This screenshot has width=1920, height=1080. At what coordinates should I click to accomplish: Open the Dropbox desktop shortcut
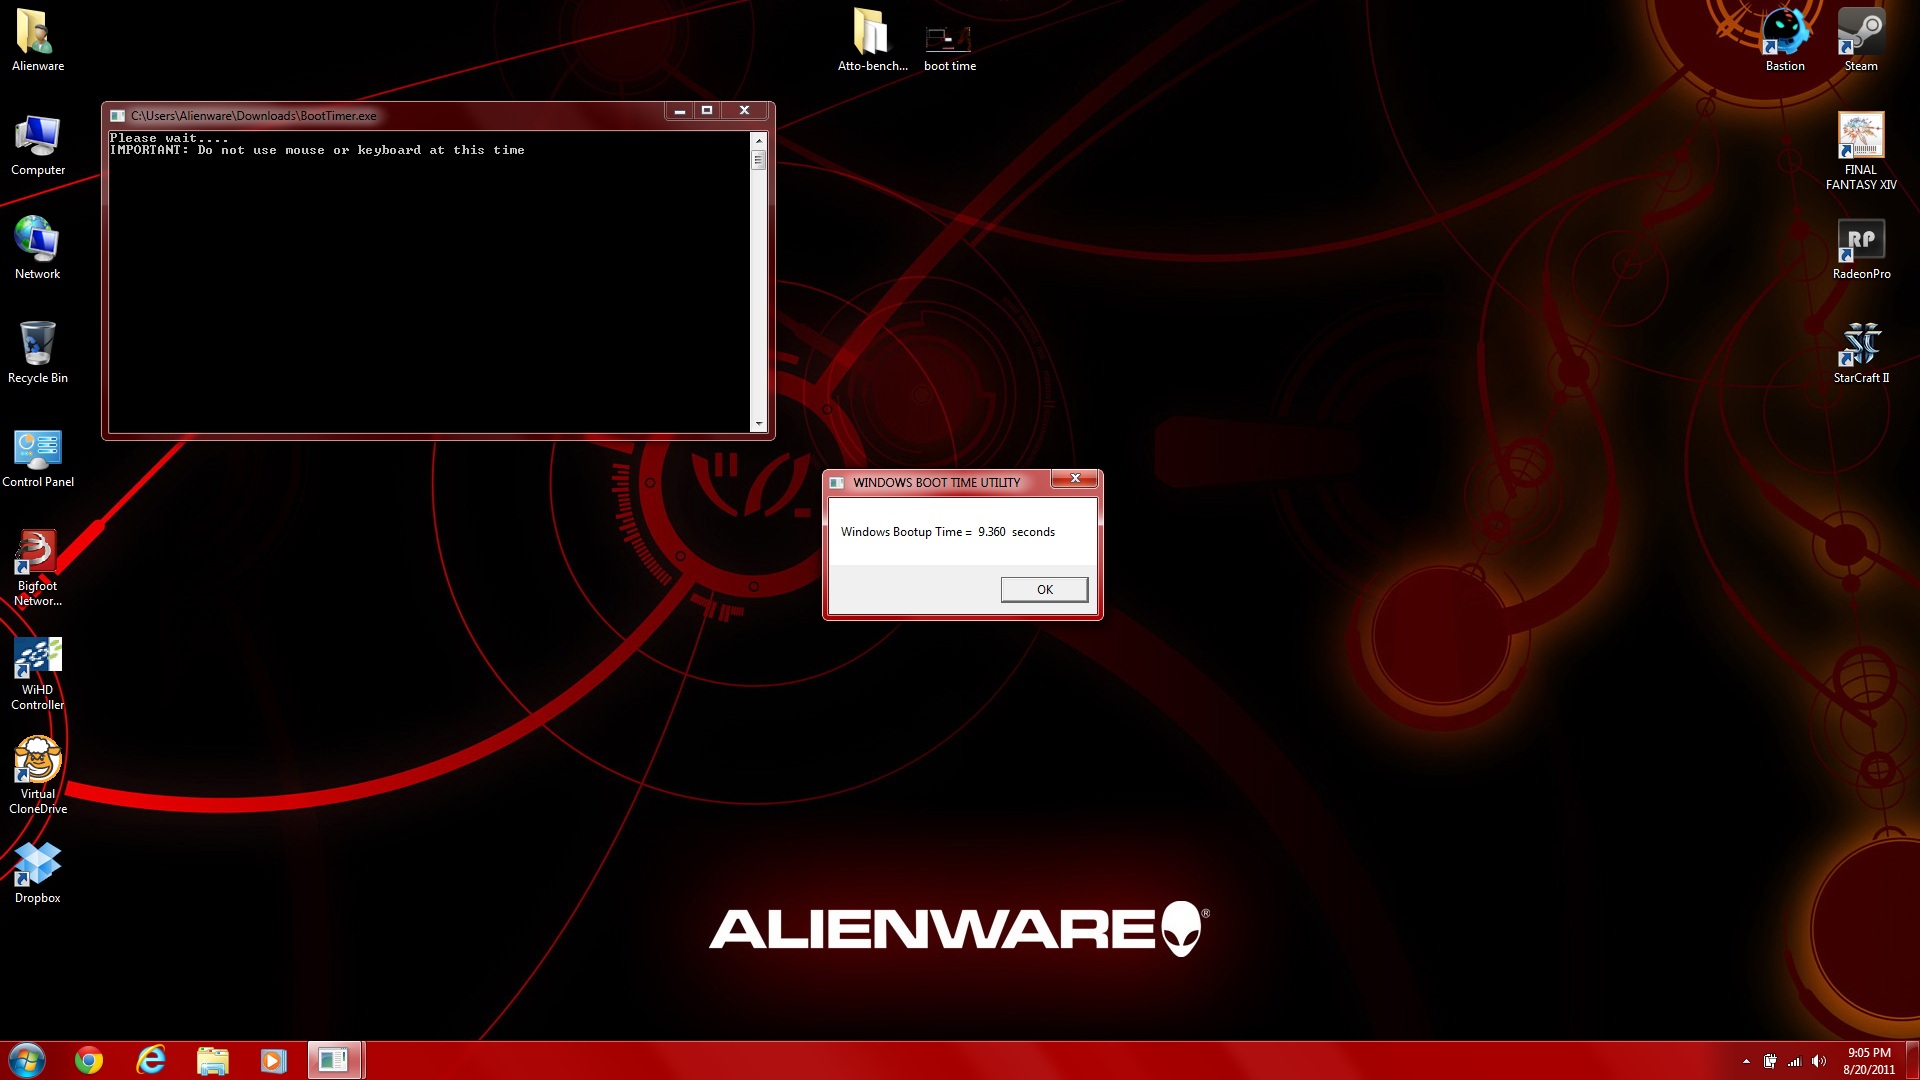pyautogui.click(x=37, y=872)
